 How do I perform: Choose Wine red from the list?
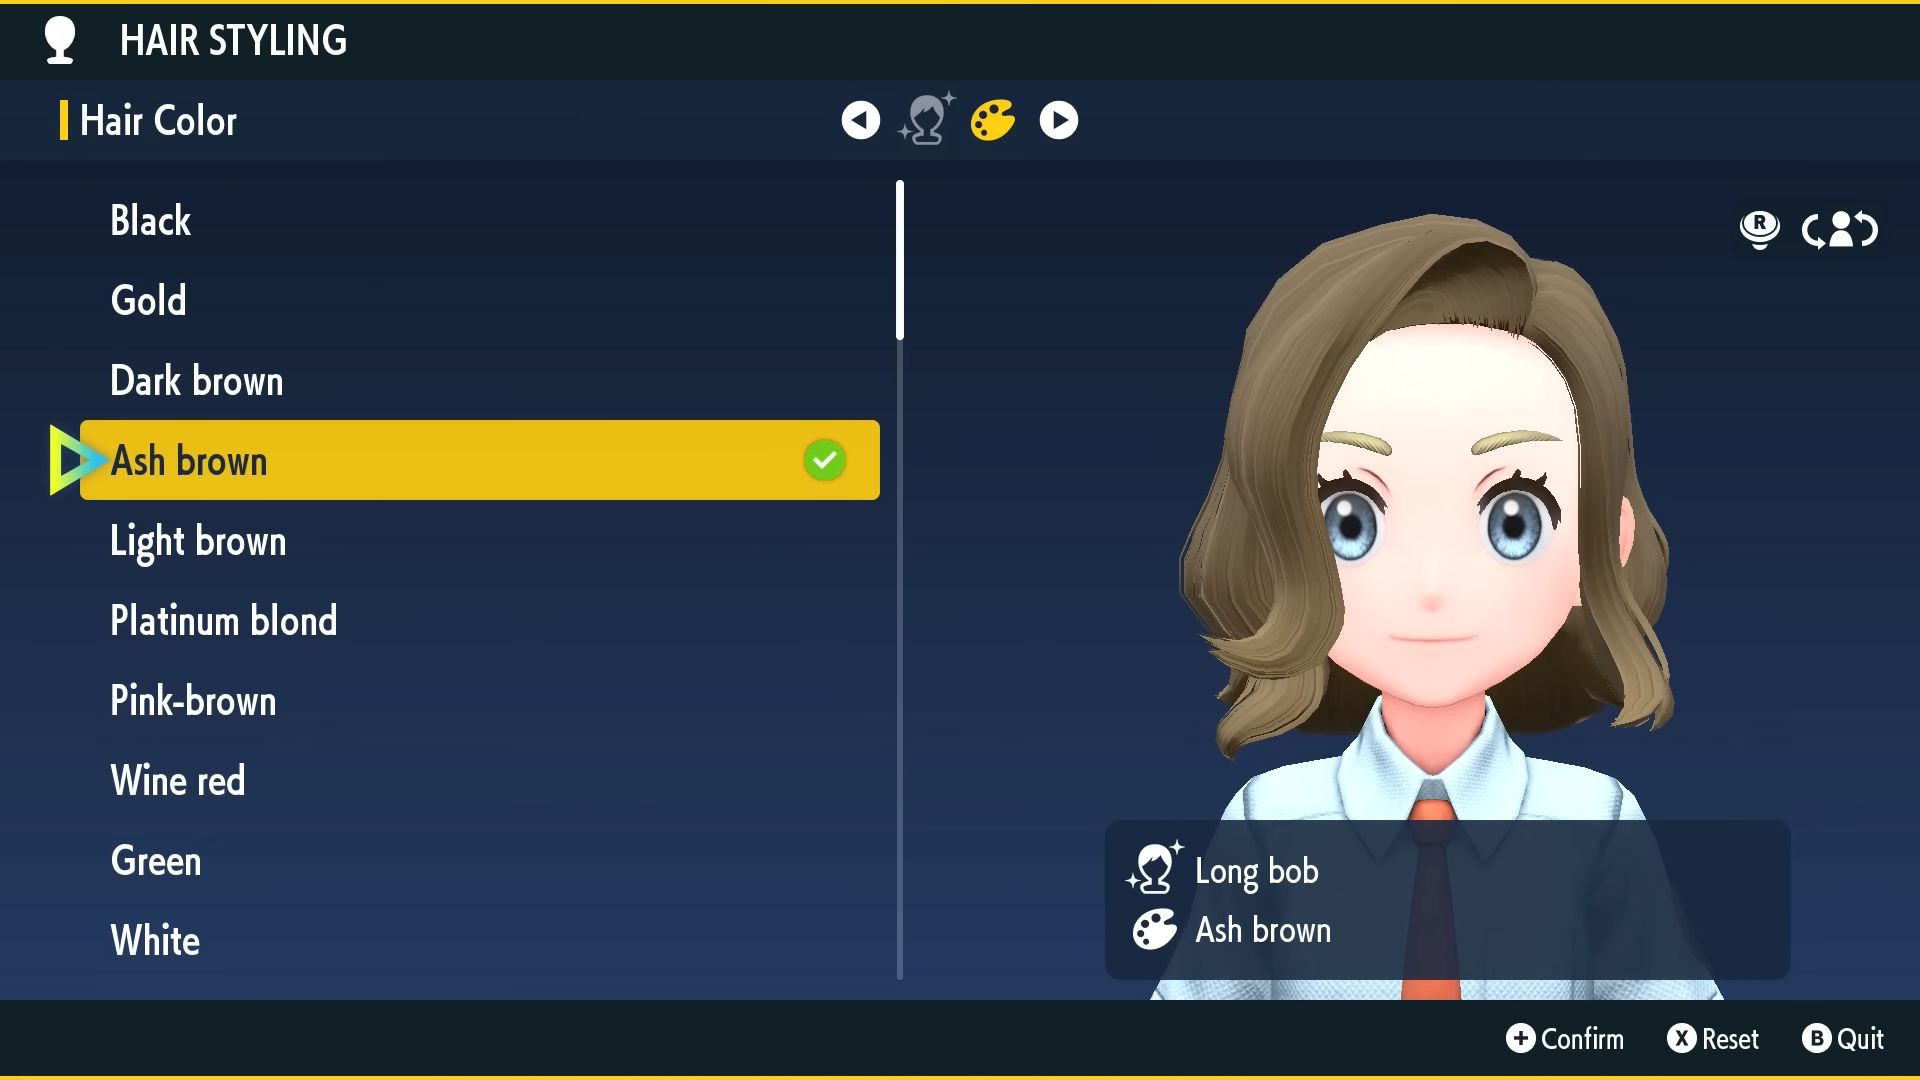point(177,781)
